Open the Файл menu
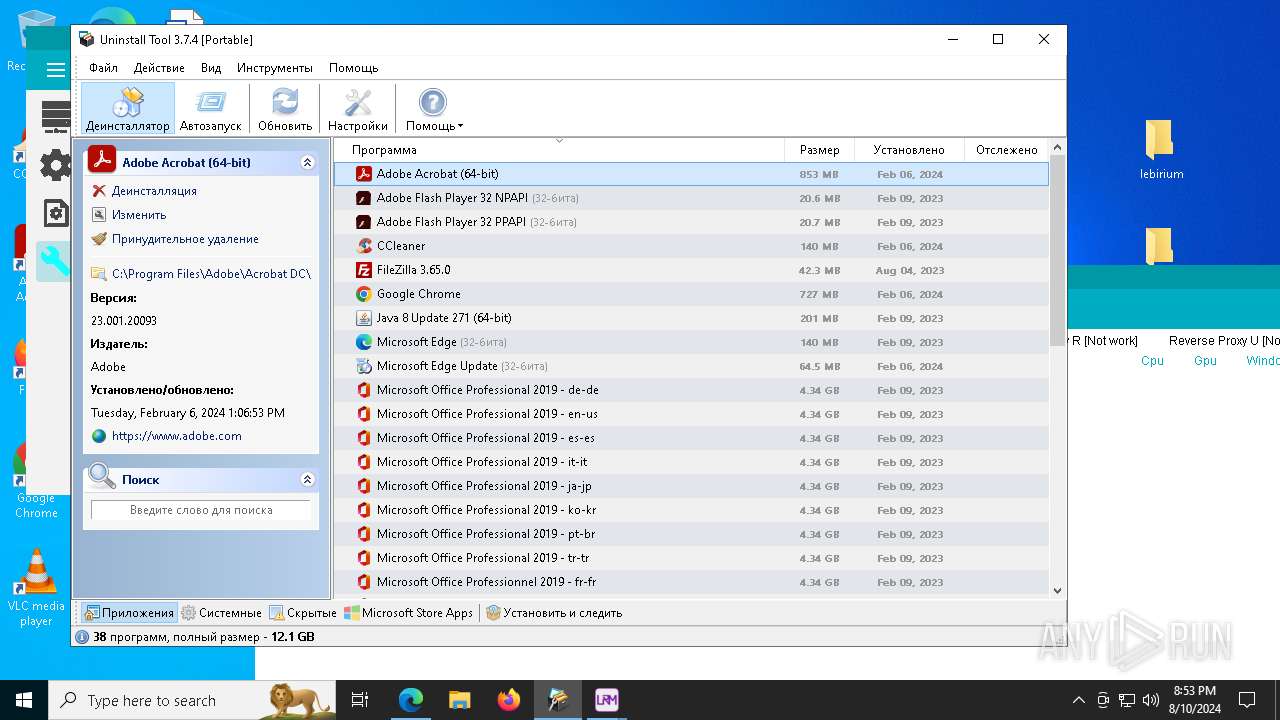Image resolution: width=1280 pixels, height=720 pixels. coord(103,68)
